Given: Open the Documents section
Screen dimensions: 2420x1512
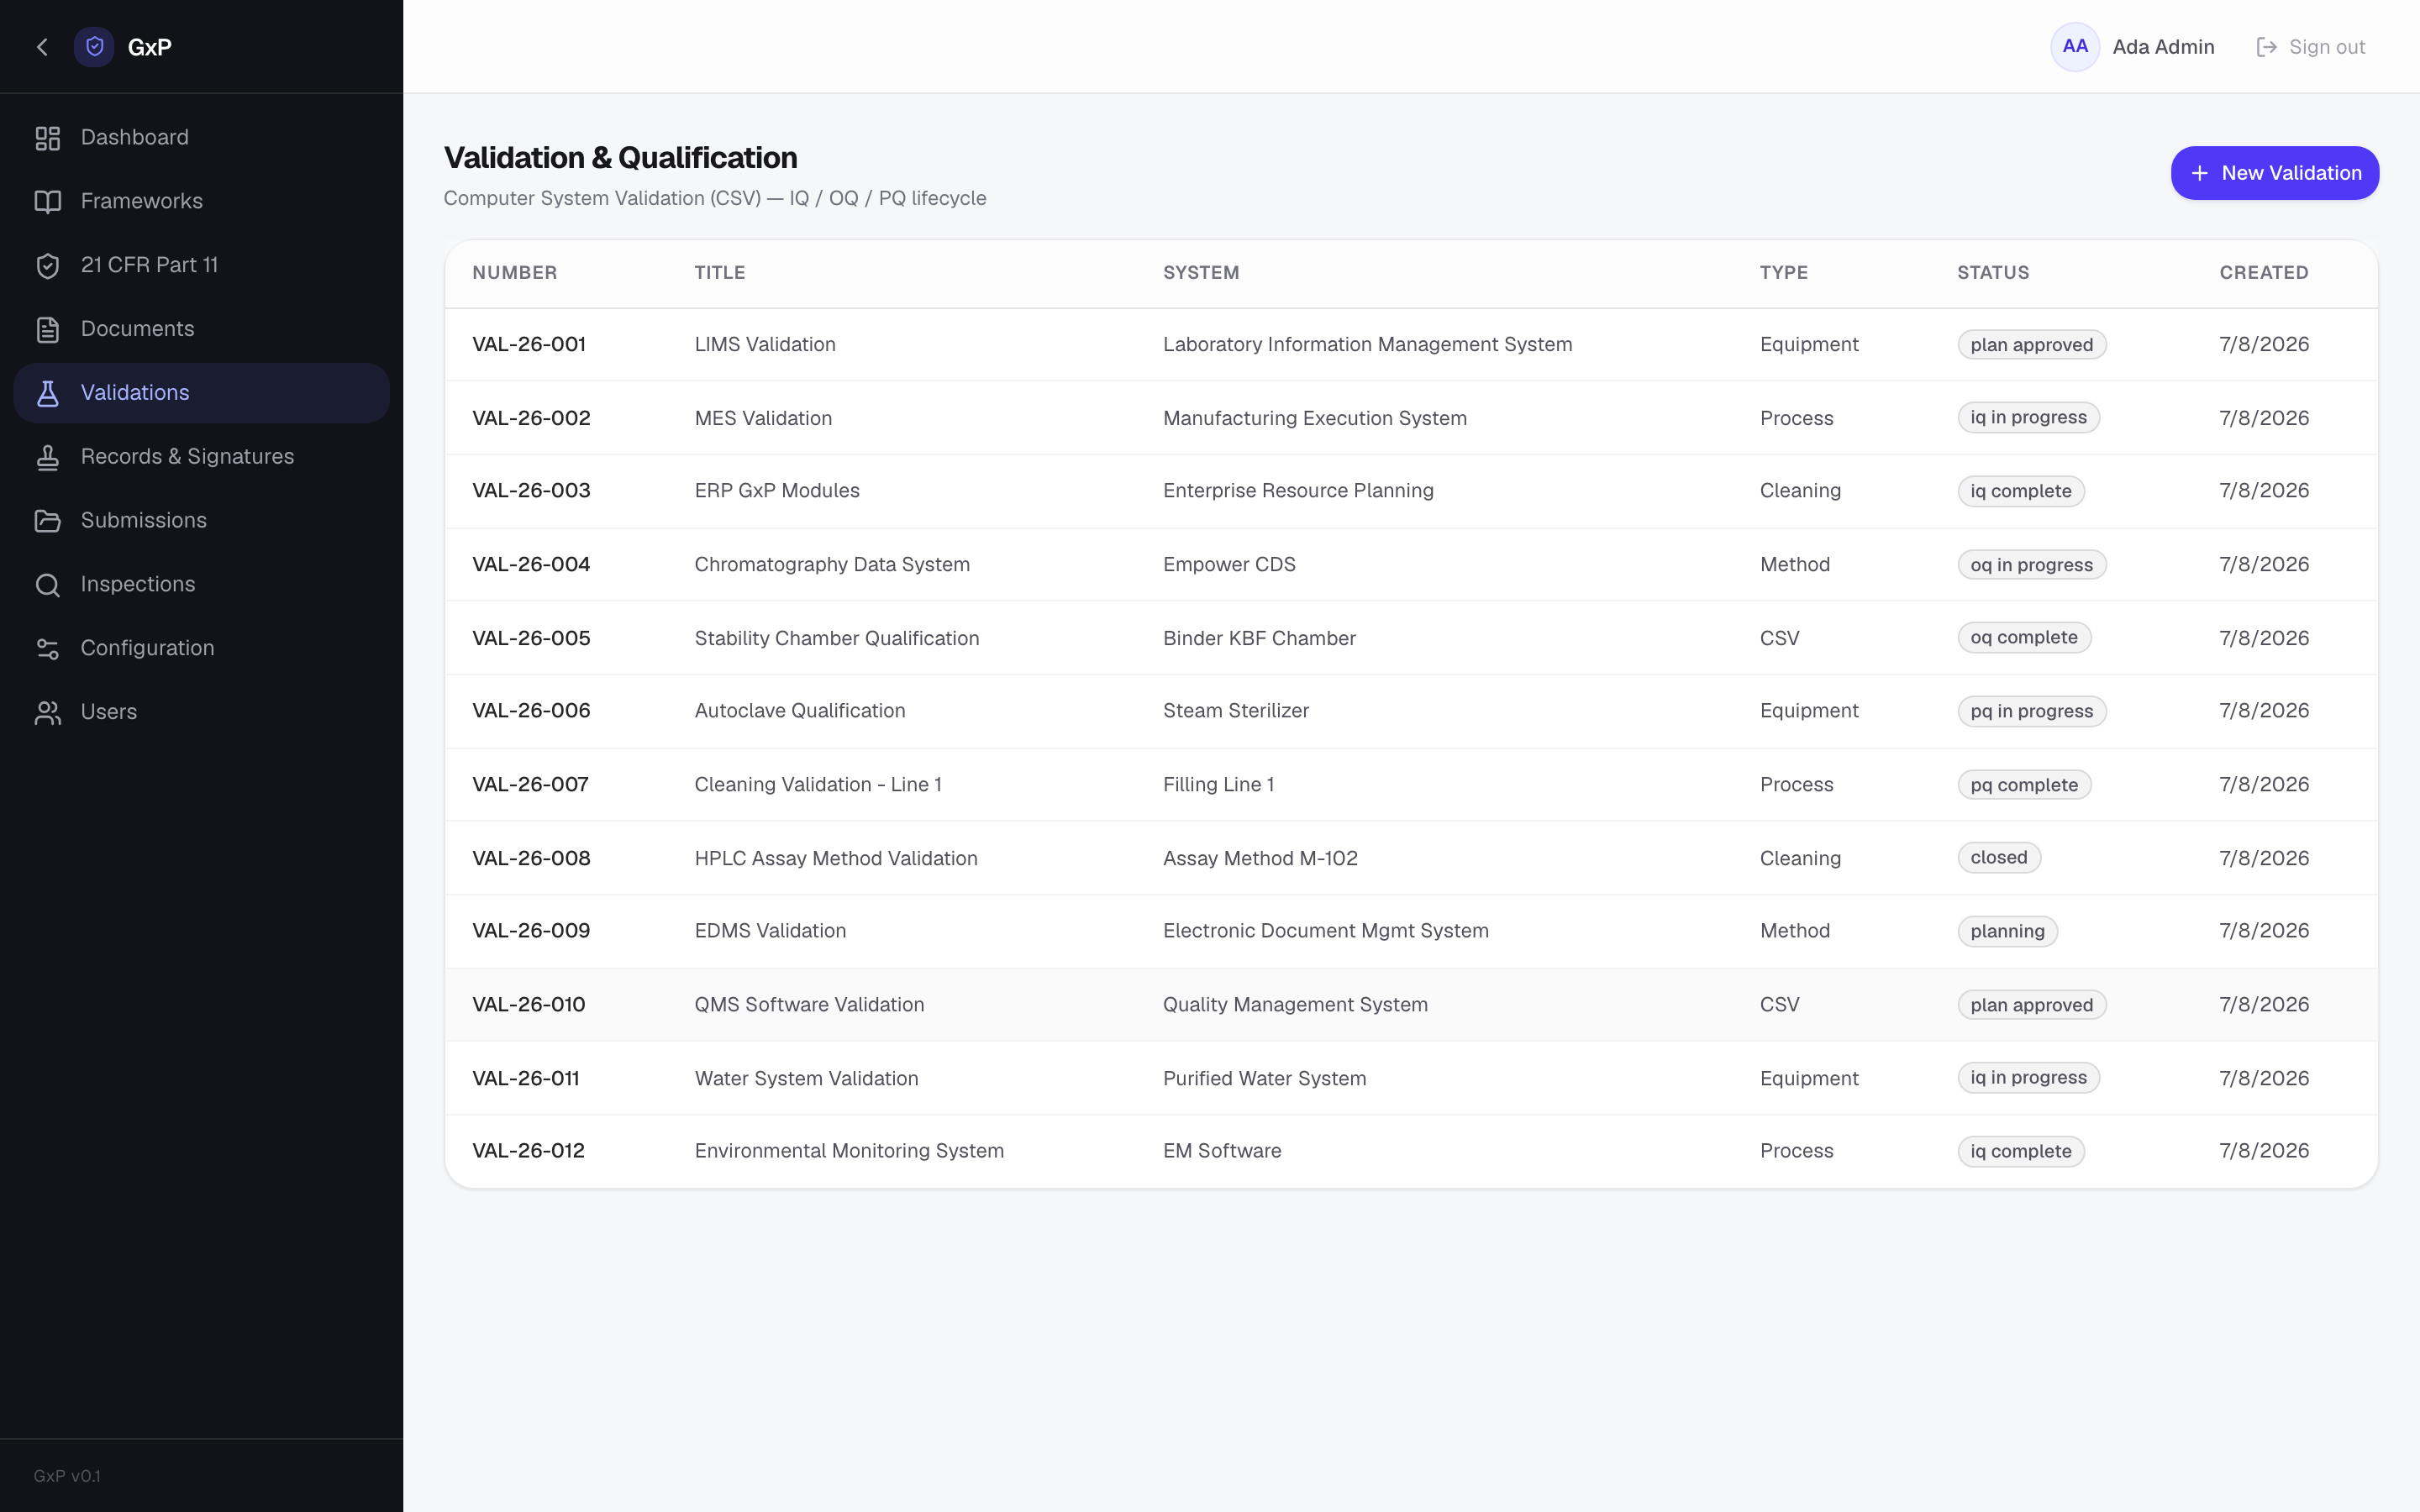Looking at the screenshot, I should tap(202, 330).
